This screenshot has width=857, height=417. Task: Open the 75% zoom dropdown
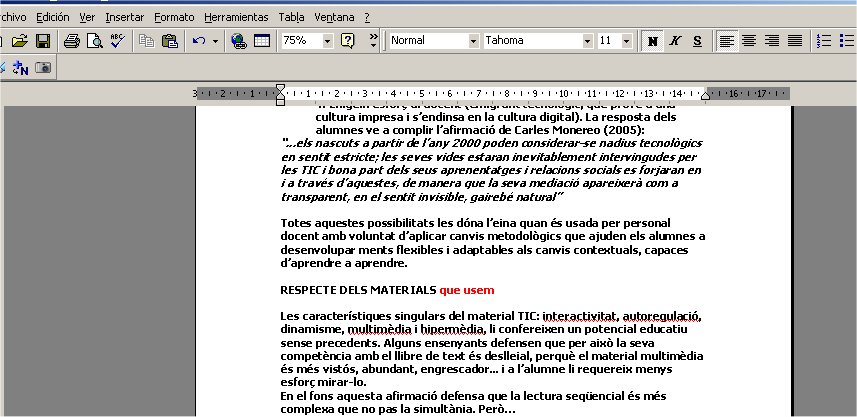[x=327, y=41]
